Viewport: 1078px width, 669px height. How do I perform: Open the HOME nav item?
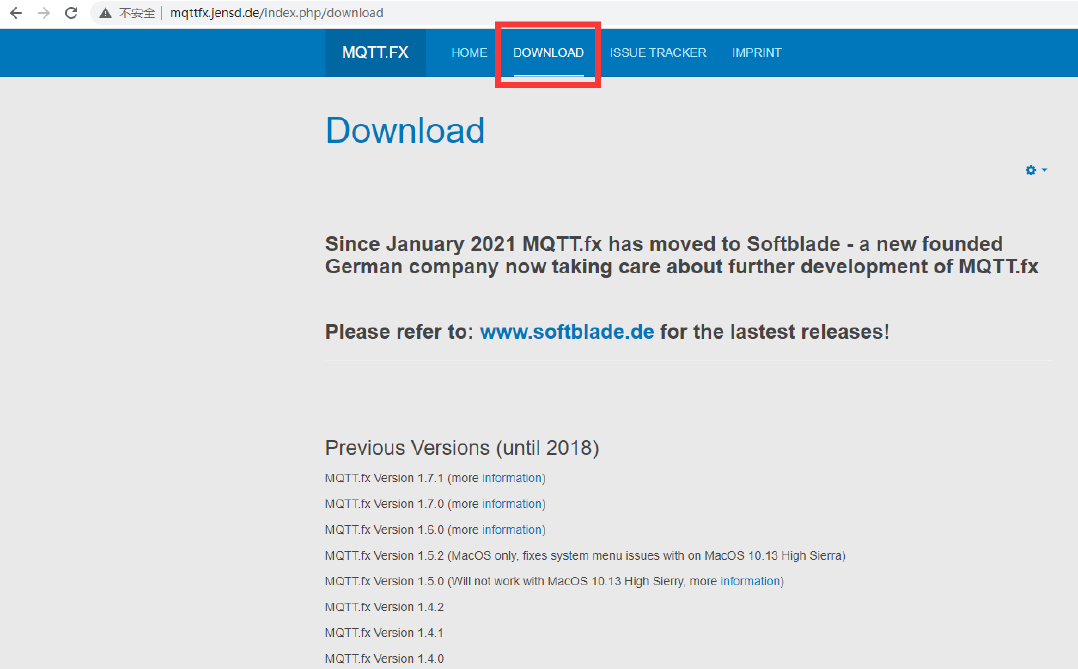click(469, 52)
